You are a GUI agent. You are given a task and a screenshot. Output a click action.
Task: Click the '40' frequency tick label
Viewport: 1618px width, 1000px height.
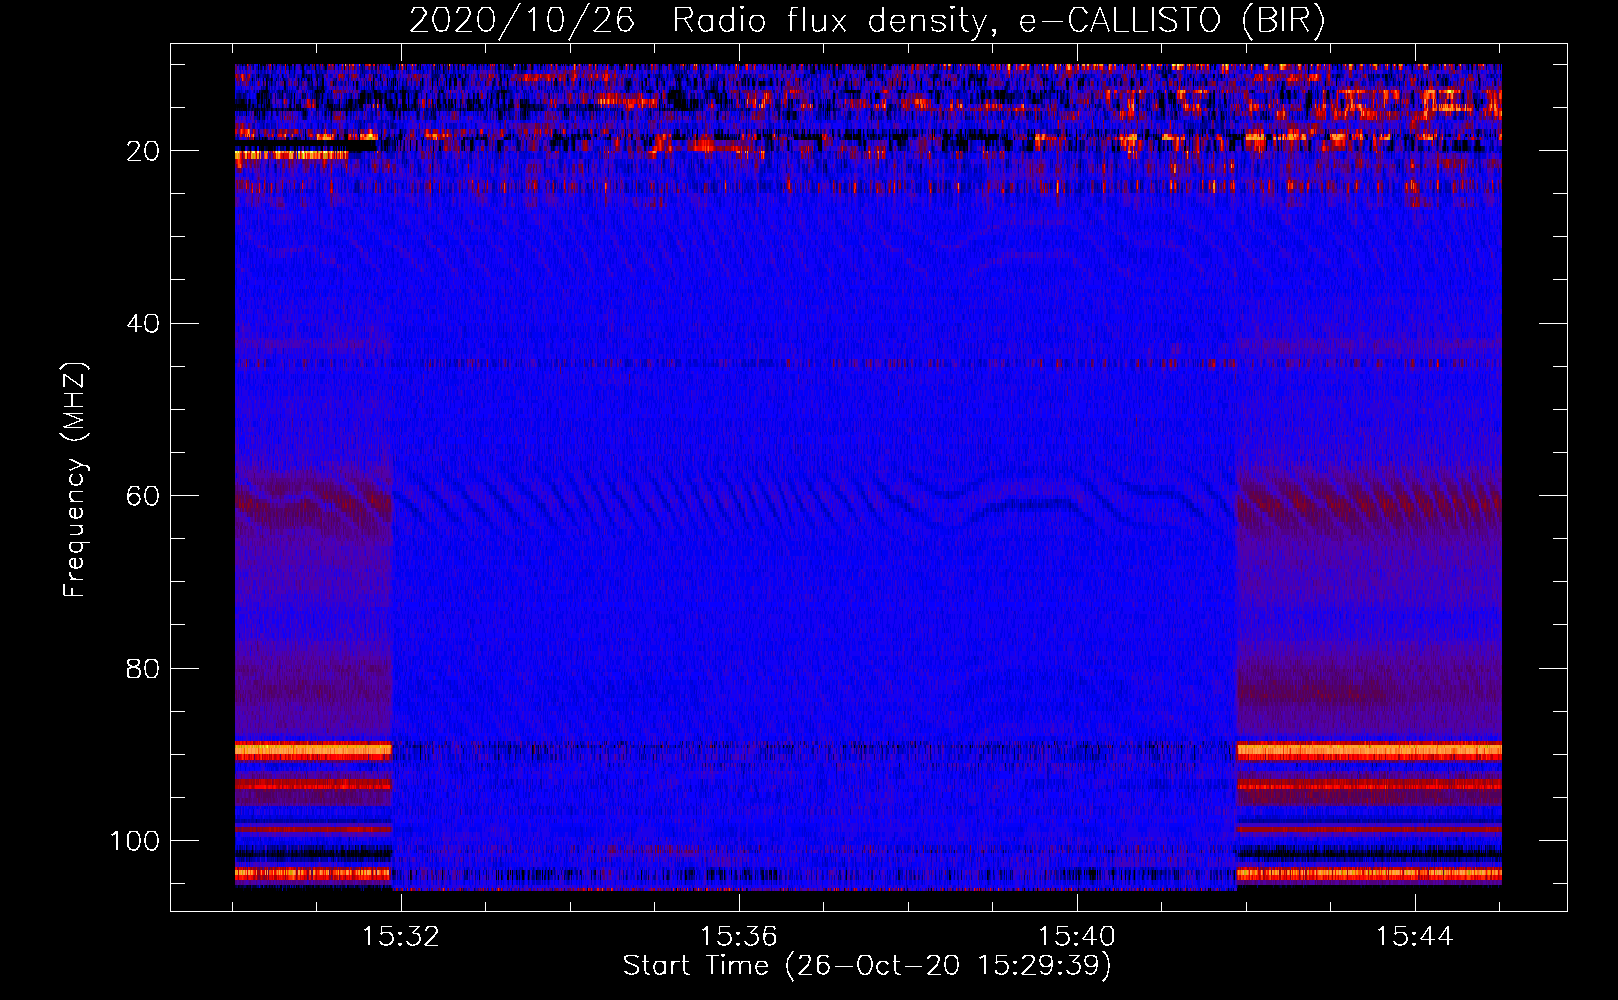[x=142, y=324]
